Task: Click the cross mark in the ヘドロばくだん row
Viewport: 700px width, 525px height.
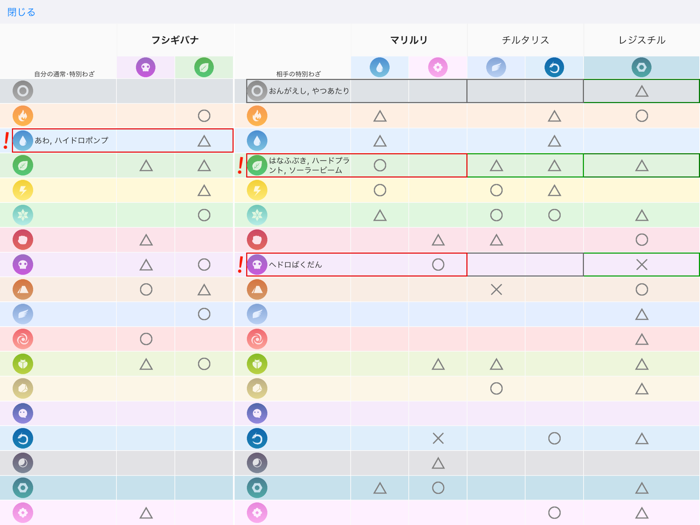Action: point(642,265)
